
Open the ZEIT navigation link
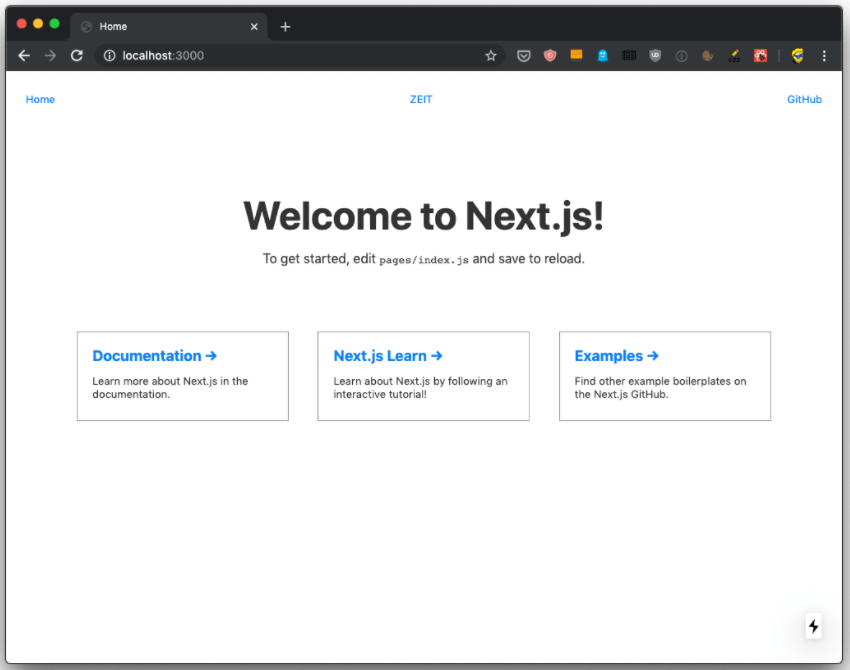pyautogui.click(x=421, y=99)
